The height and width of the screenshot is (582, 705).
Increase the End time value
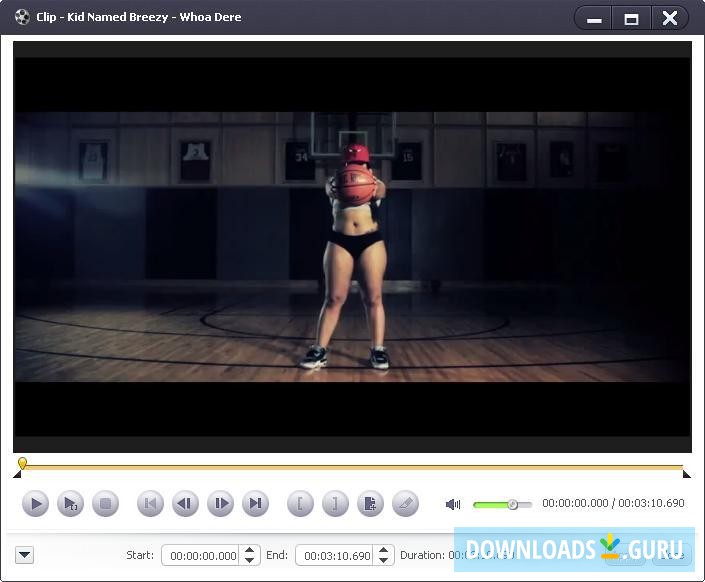pyautogui.click(x=384, y=550)
